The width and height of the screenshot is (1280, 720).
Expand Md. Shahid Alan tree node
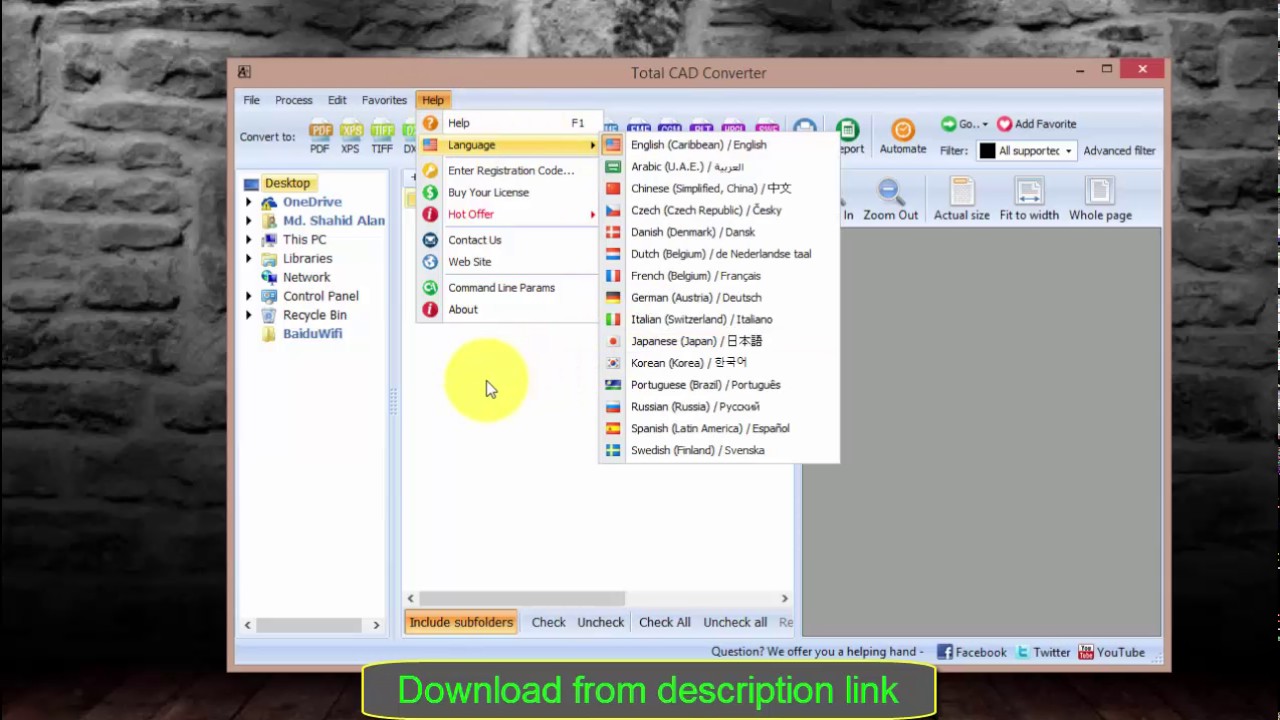pos(249,221)
